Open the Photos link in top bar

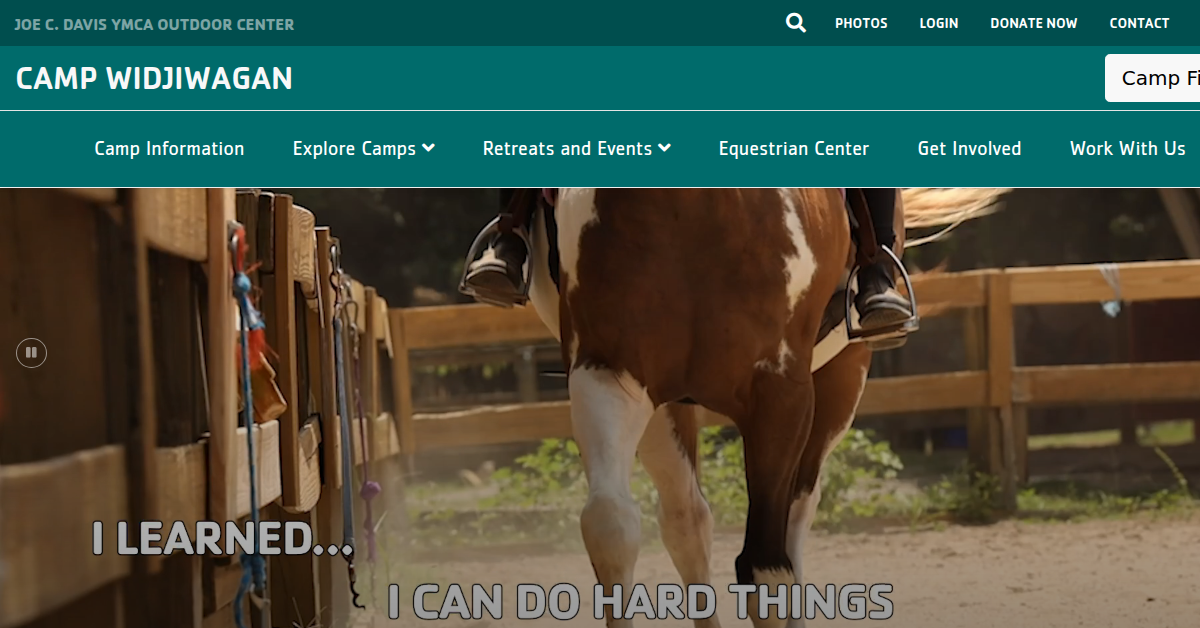861,23
